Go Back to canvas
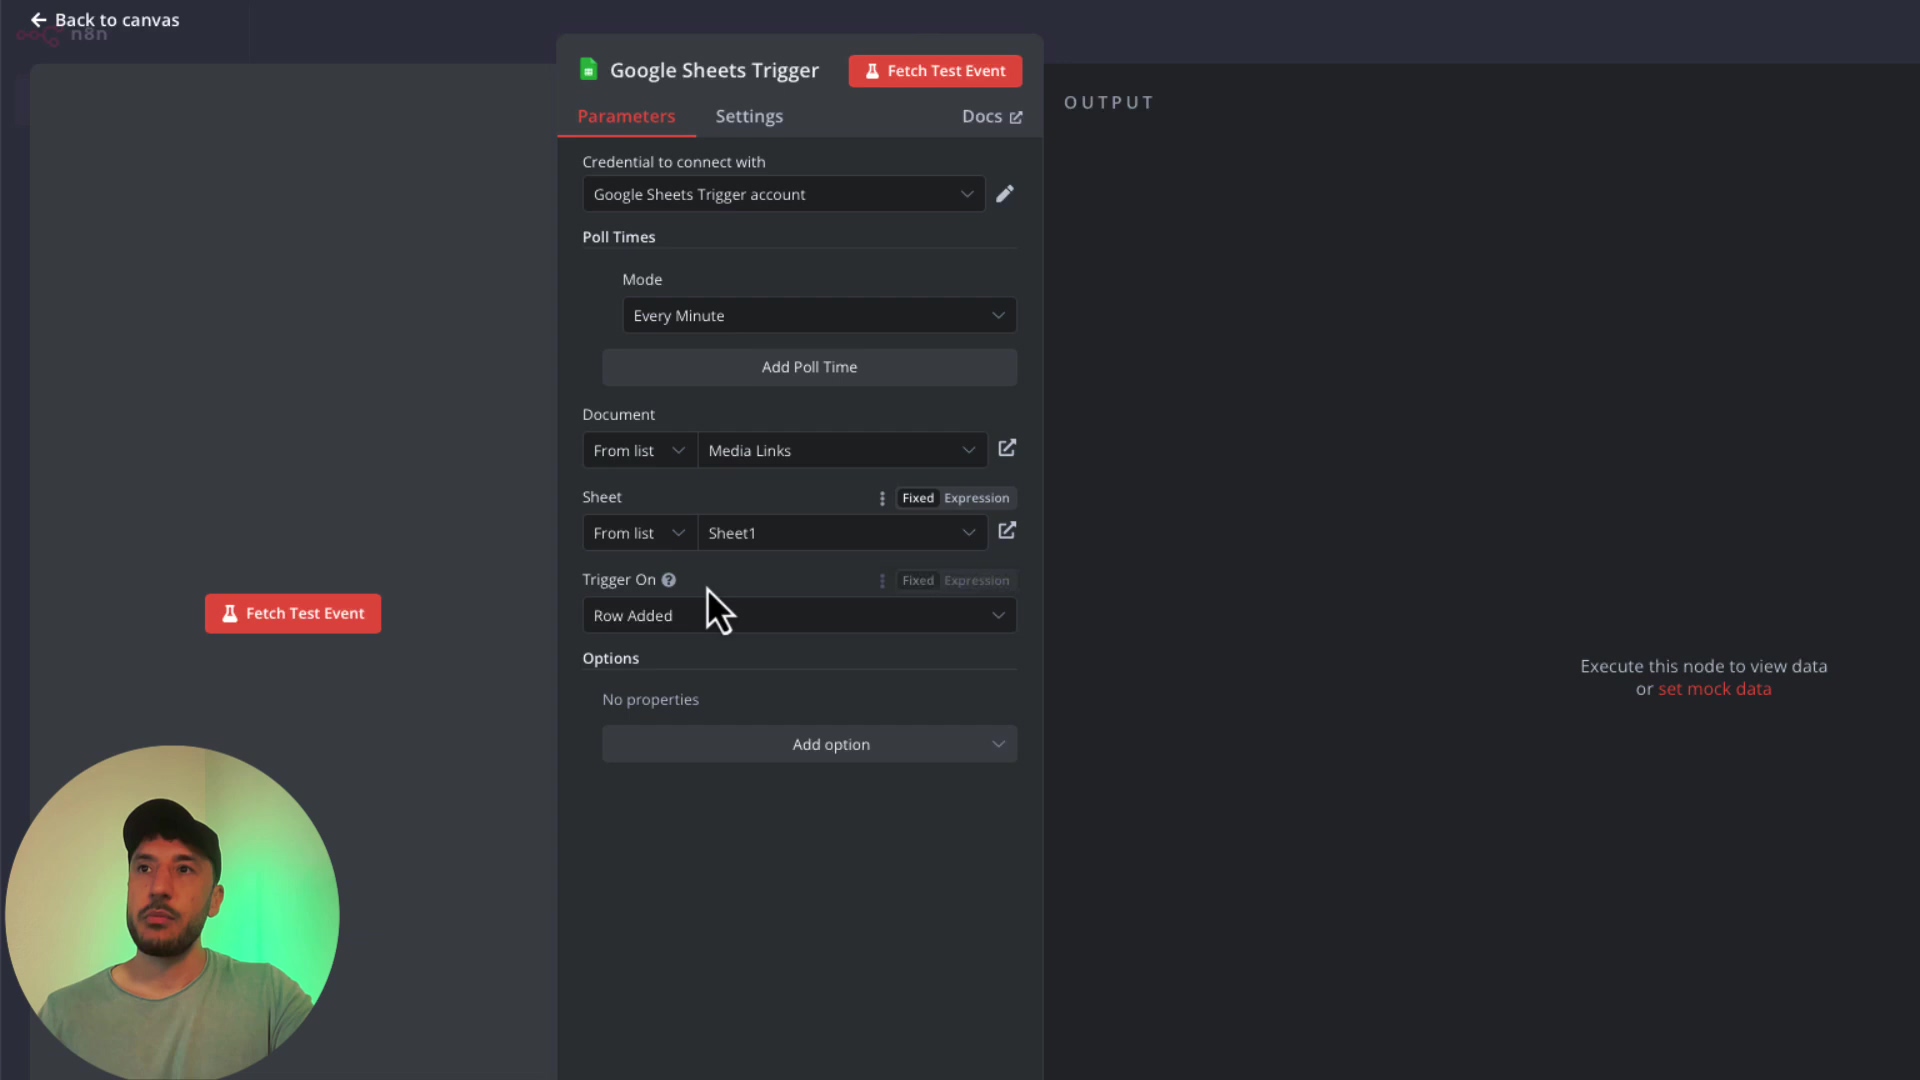 105,20
